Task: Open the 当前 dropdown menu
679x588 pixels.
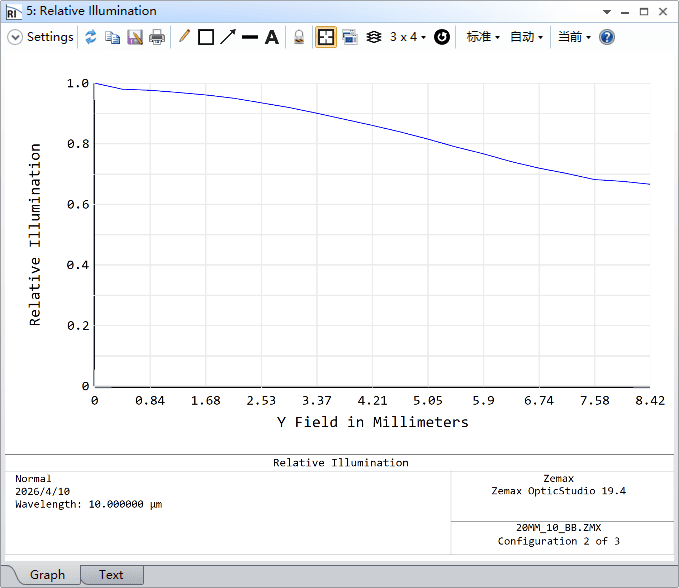Action: (x=574, y=37)
